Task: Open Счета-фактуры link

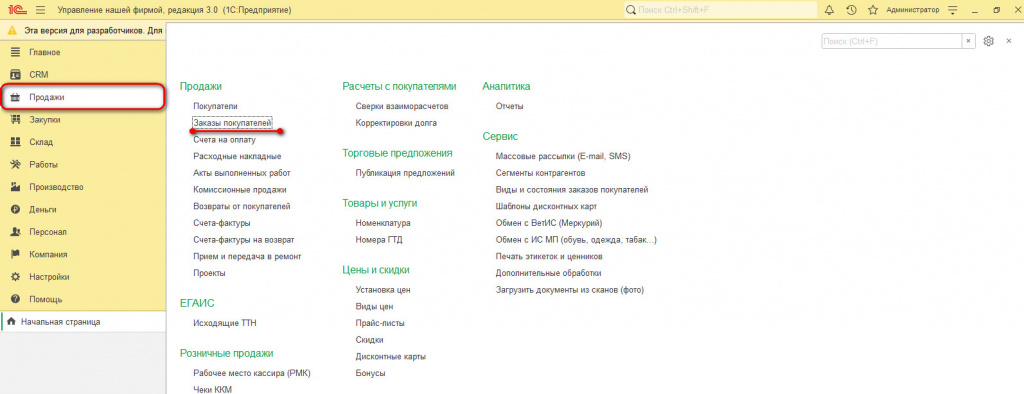Action: [222, 223]
